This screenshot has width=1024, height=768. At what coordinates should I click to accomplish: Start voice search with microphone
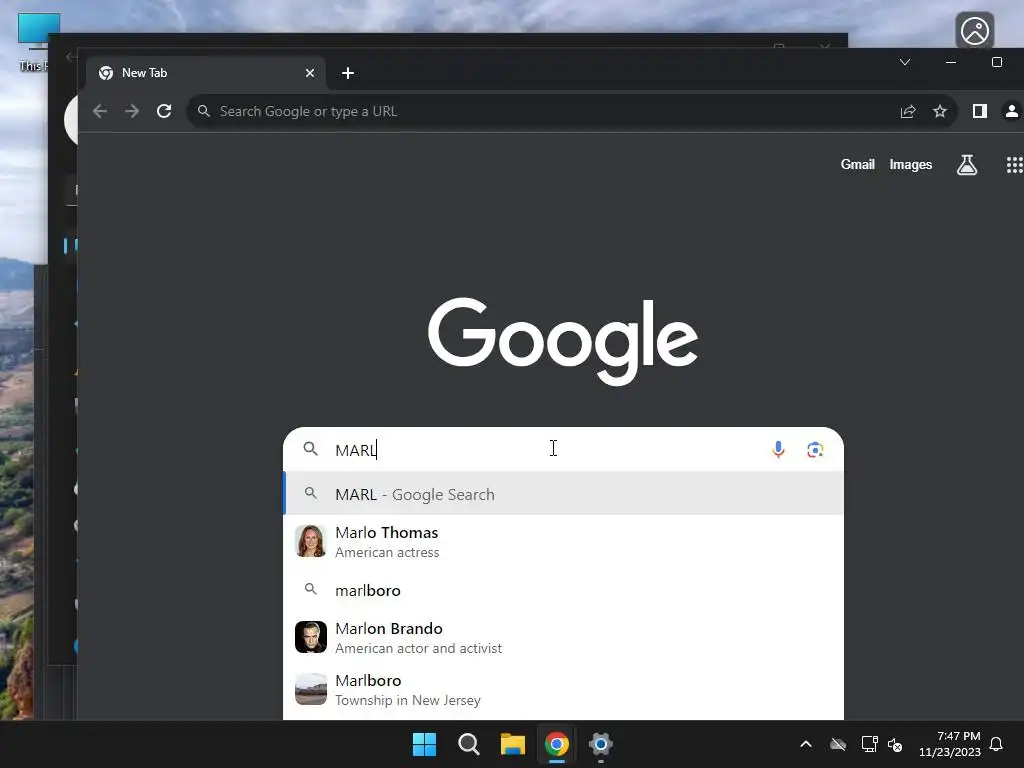[x=778, y=449]
